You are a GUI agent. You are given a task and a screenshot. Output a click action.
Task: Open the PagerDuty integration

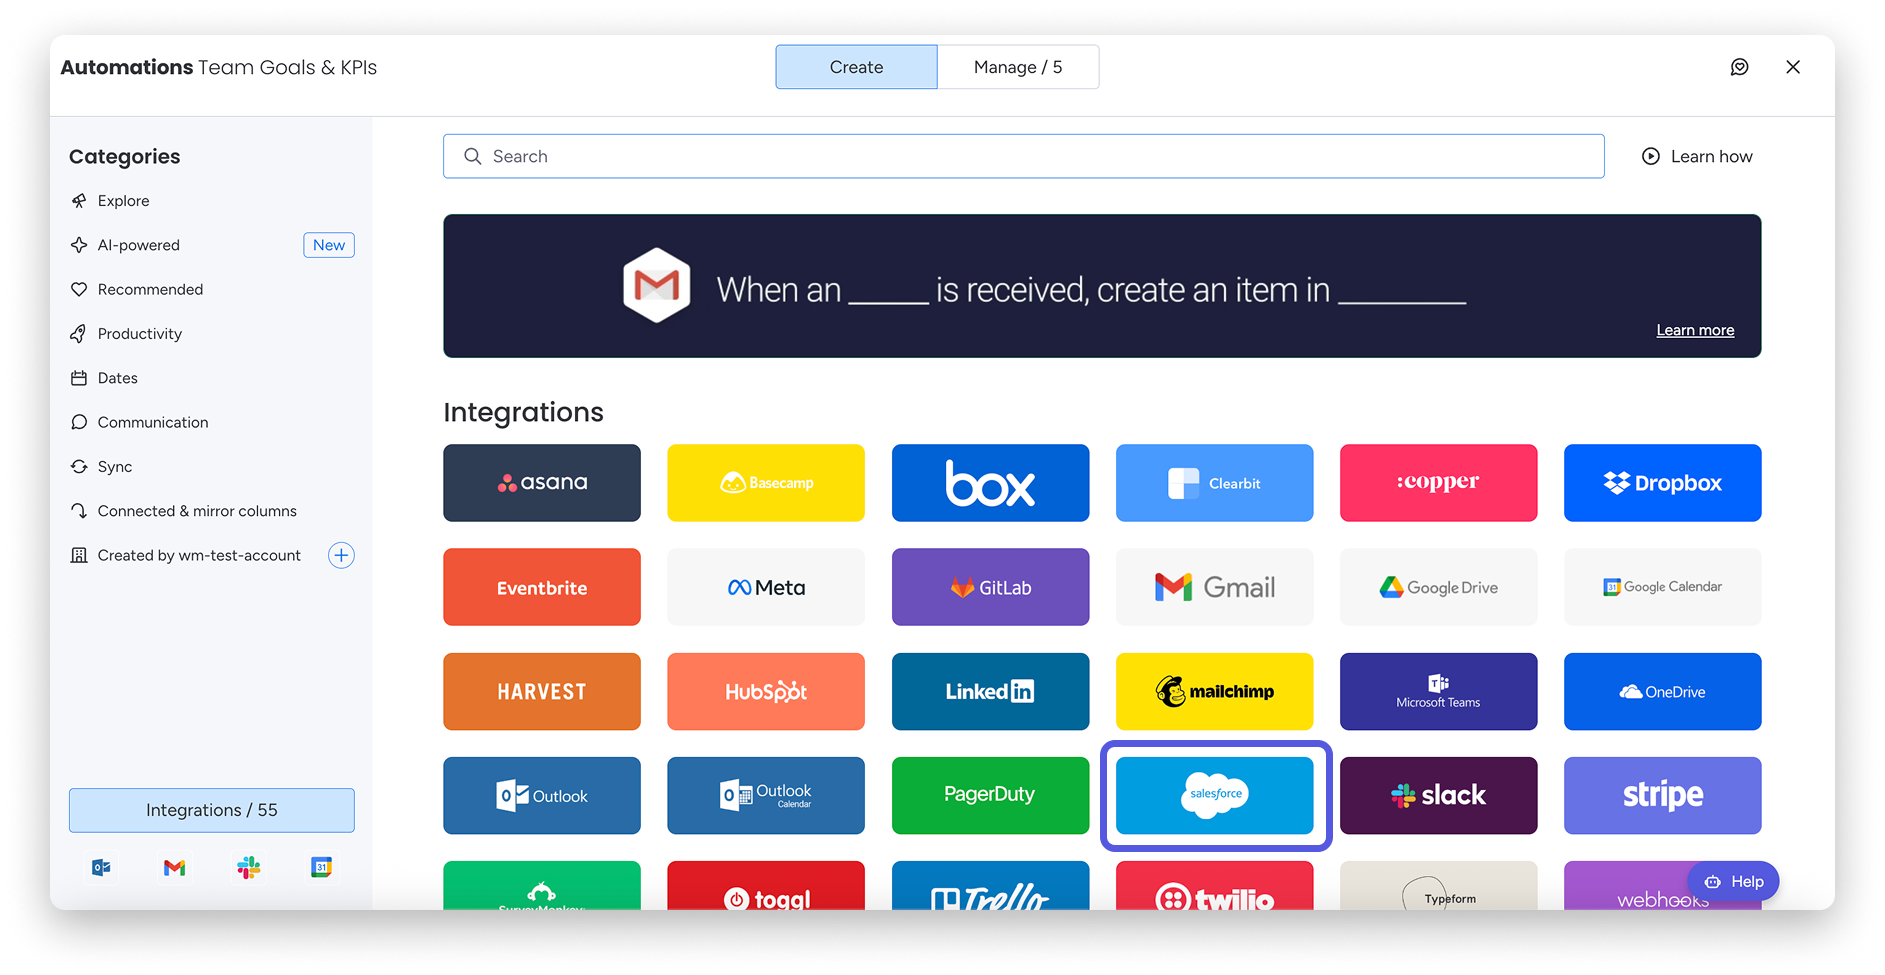pyautogui.click(x=990, y=795)
